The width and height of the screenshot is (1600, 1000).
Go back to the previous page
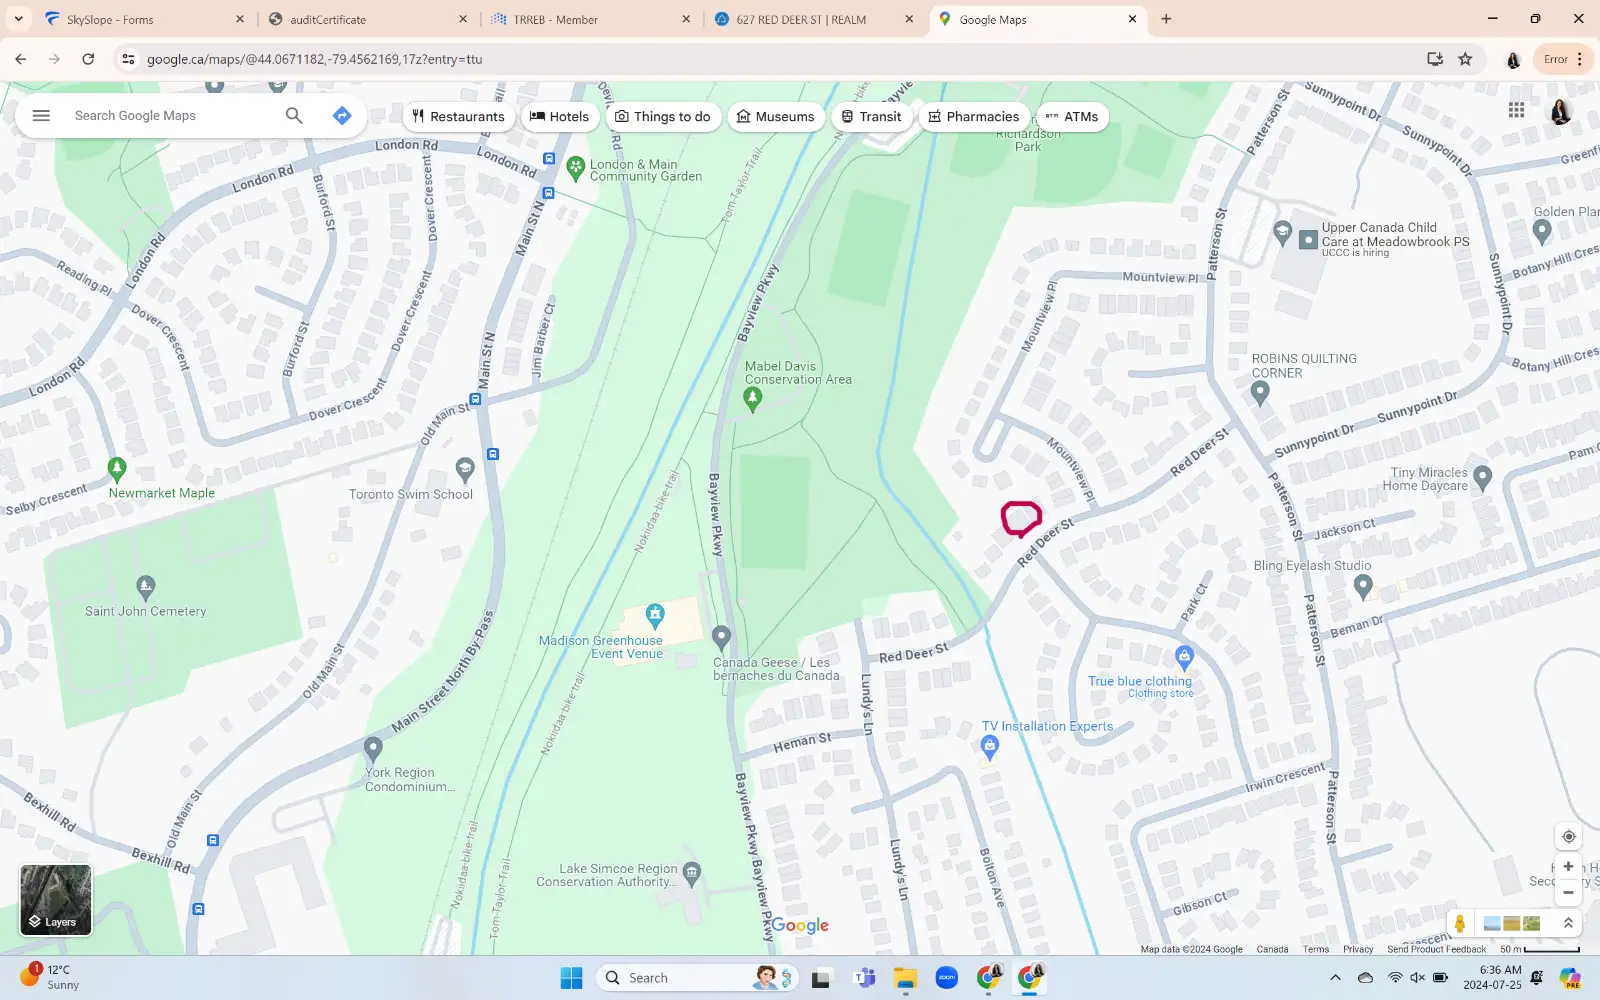(x=21, y=59)
